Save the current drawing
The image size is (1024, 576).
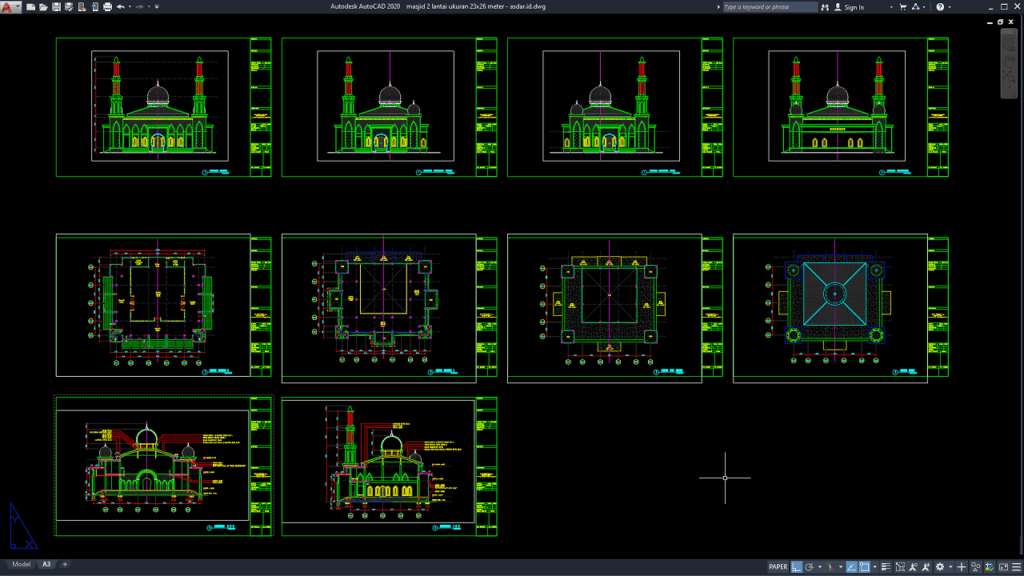(x=57, y=8)
